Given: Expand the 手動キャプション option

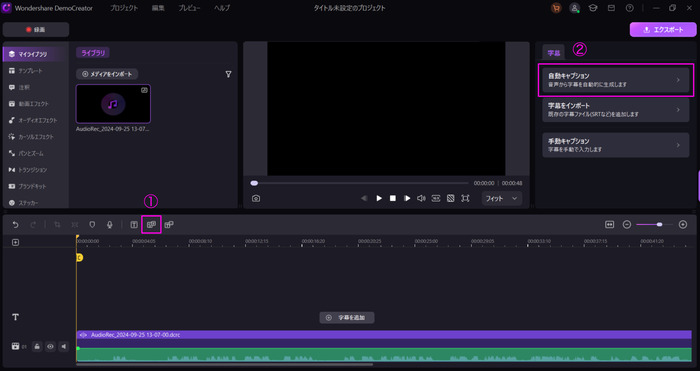Looking at the screenshot, I should (616, 145).
